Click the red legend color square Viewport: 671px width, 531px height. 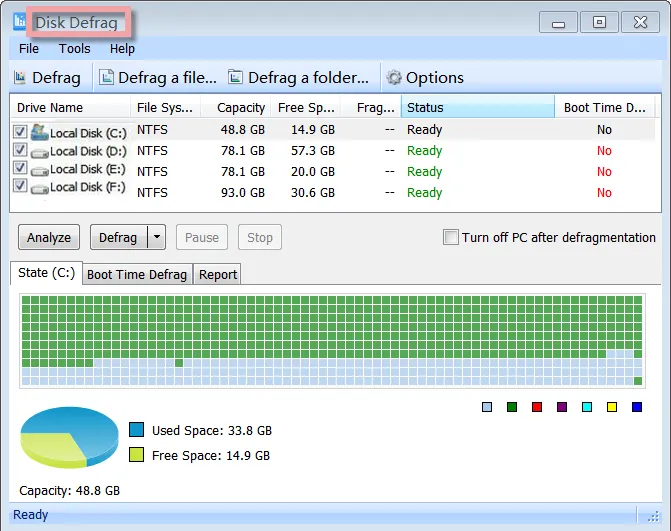coord(537,407)
